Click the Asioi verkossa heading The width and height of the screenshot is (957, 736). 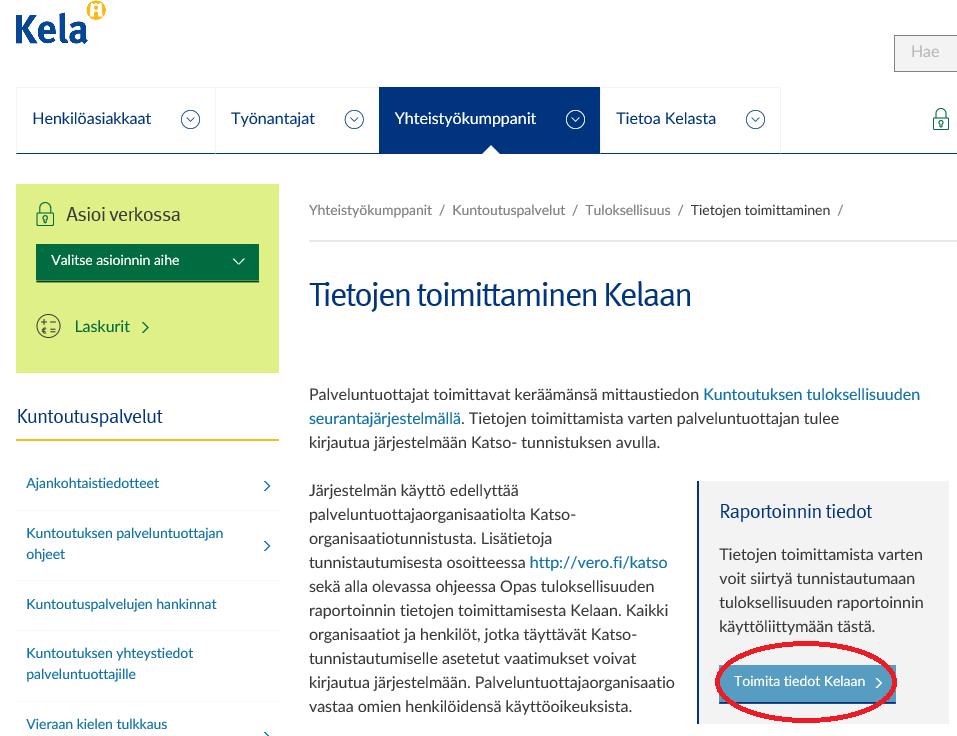[123, 215]
